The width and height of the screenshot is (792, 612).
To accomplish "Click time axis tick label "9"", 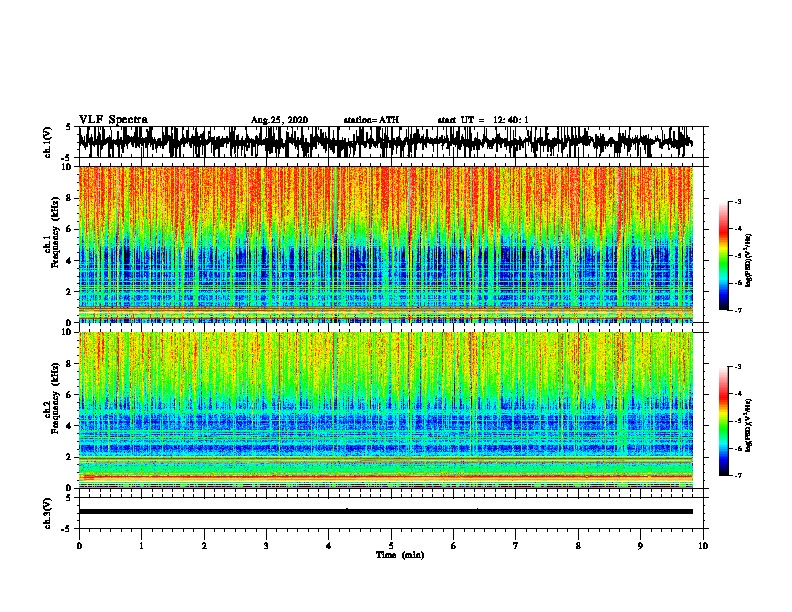I will 640,546.
